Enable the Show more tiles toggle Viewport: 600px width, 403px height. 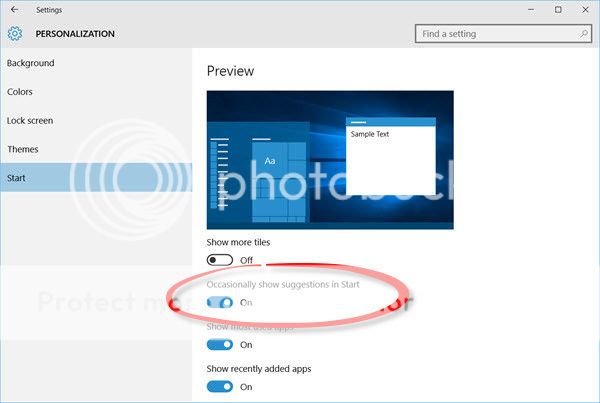click(220, 260)
